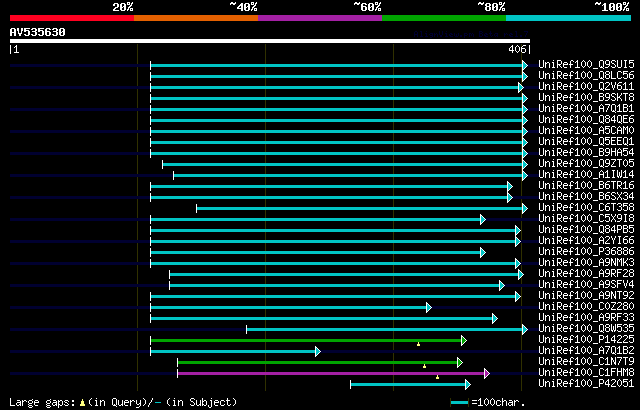
Task: Select the UniRef100_A7Q1B2 label
Action: click(x=586, y=351)
